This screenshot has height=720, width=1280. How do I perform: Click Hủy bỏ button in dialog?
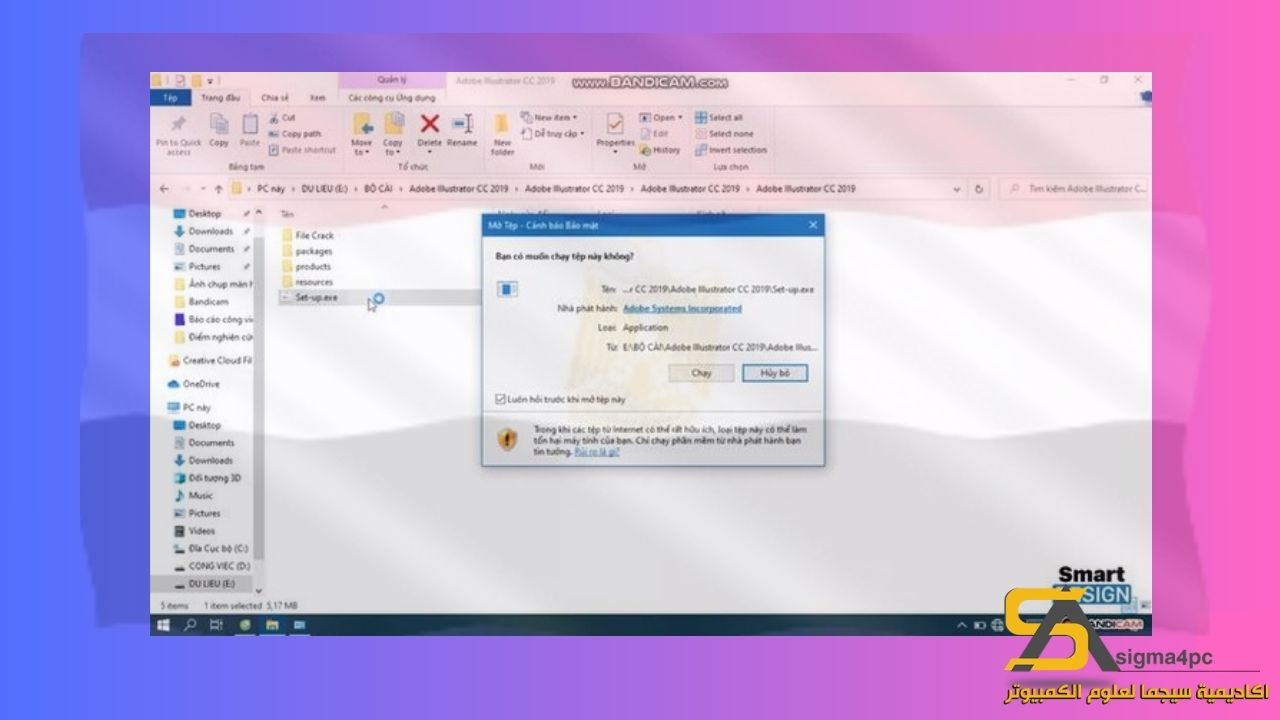(774, 372)
